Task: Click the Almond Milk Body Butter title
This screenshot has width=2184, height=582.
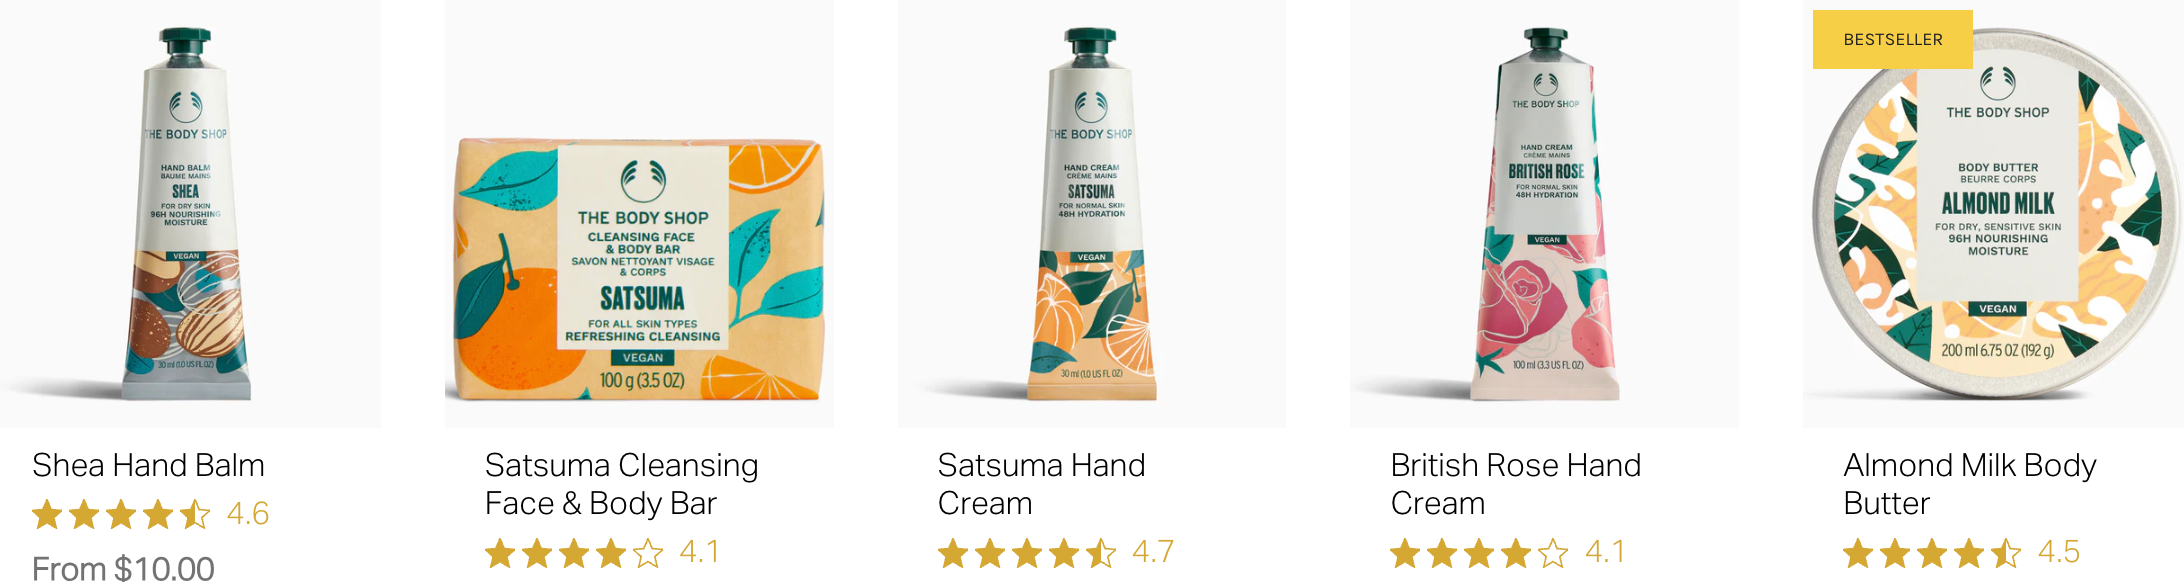Action: pyautogui.click(x=1969, y=484)
